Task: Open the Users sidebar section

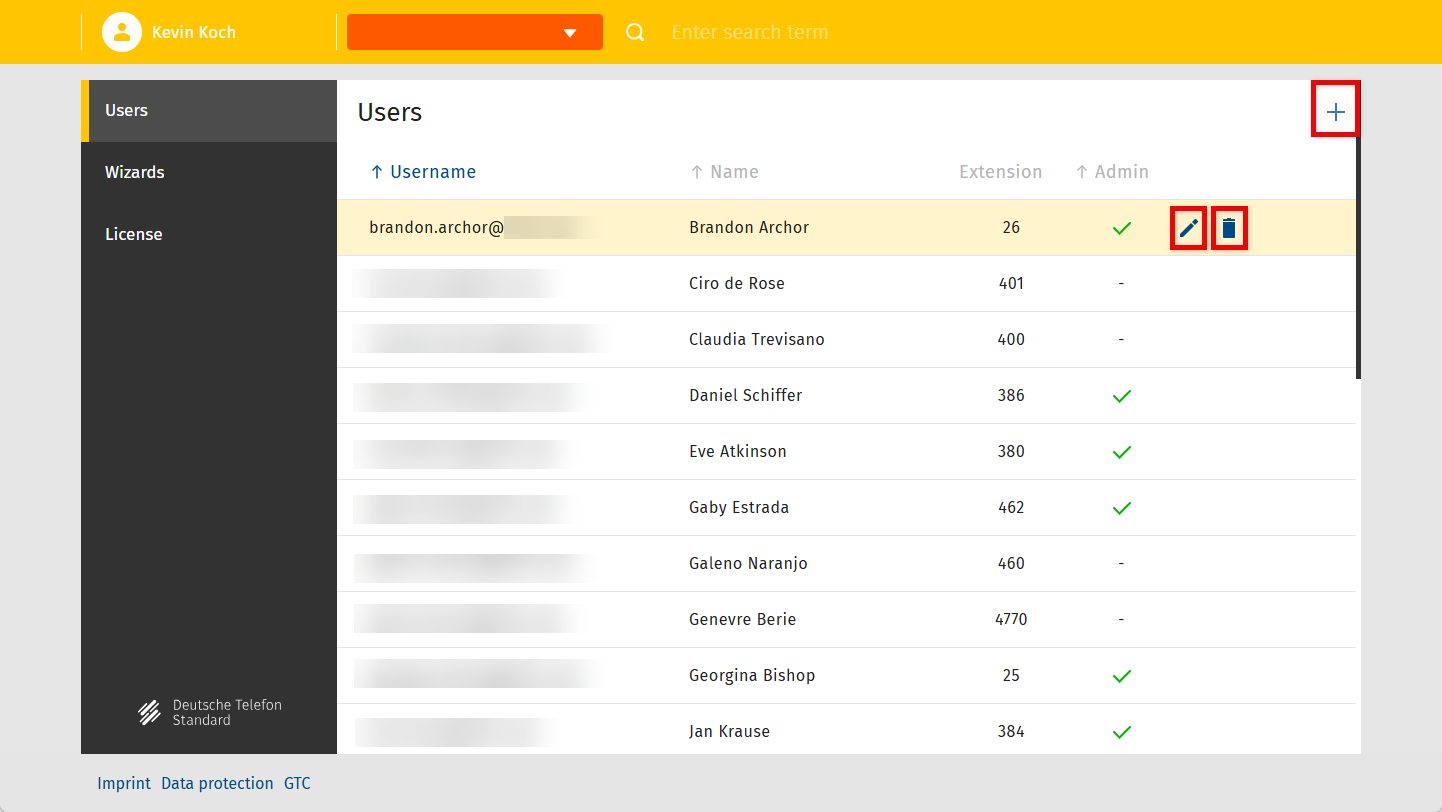Action: click(127, 111)
